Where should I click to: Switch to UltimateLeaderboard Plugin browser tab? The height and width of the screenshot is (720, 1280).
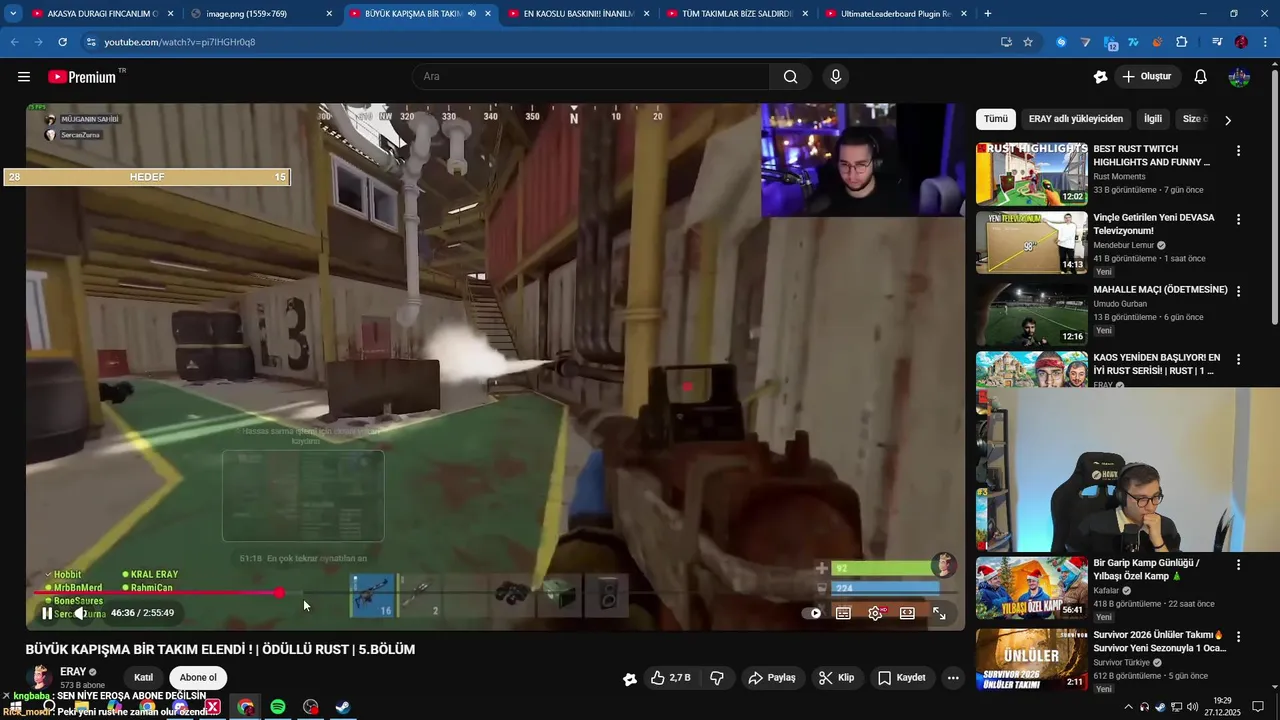pos(896,14)
